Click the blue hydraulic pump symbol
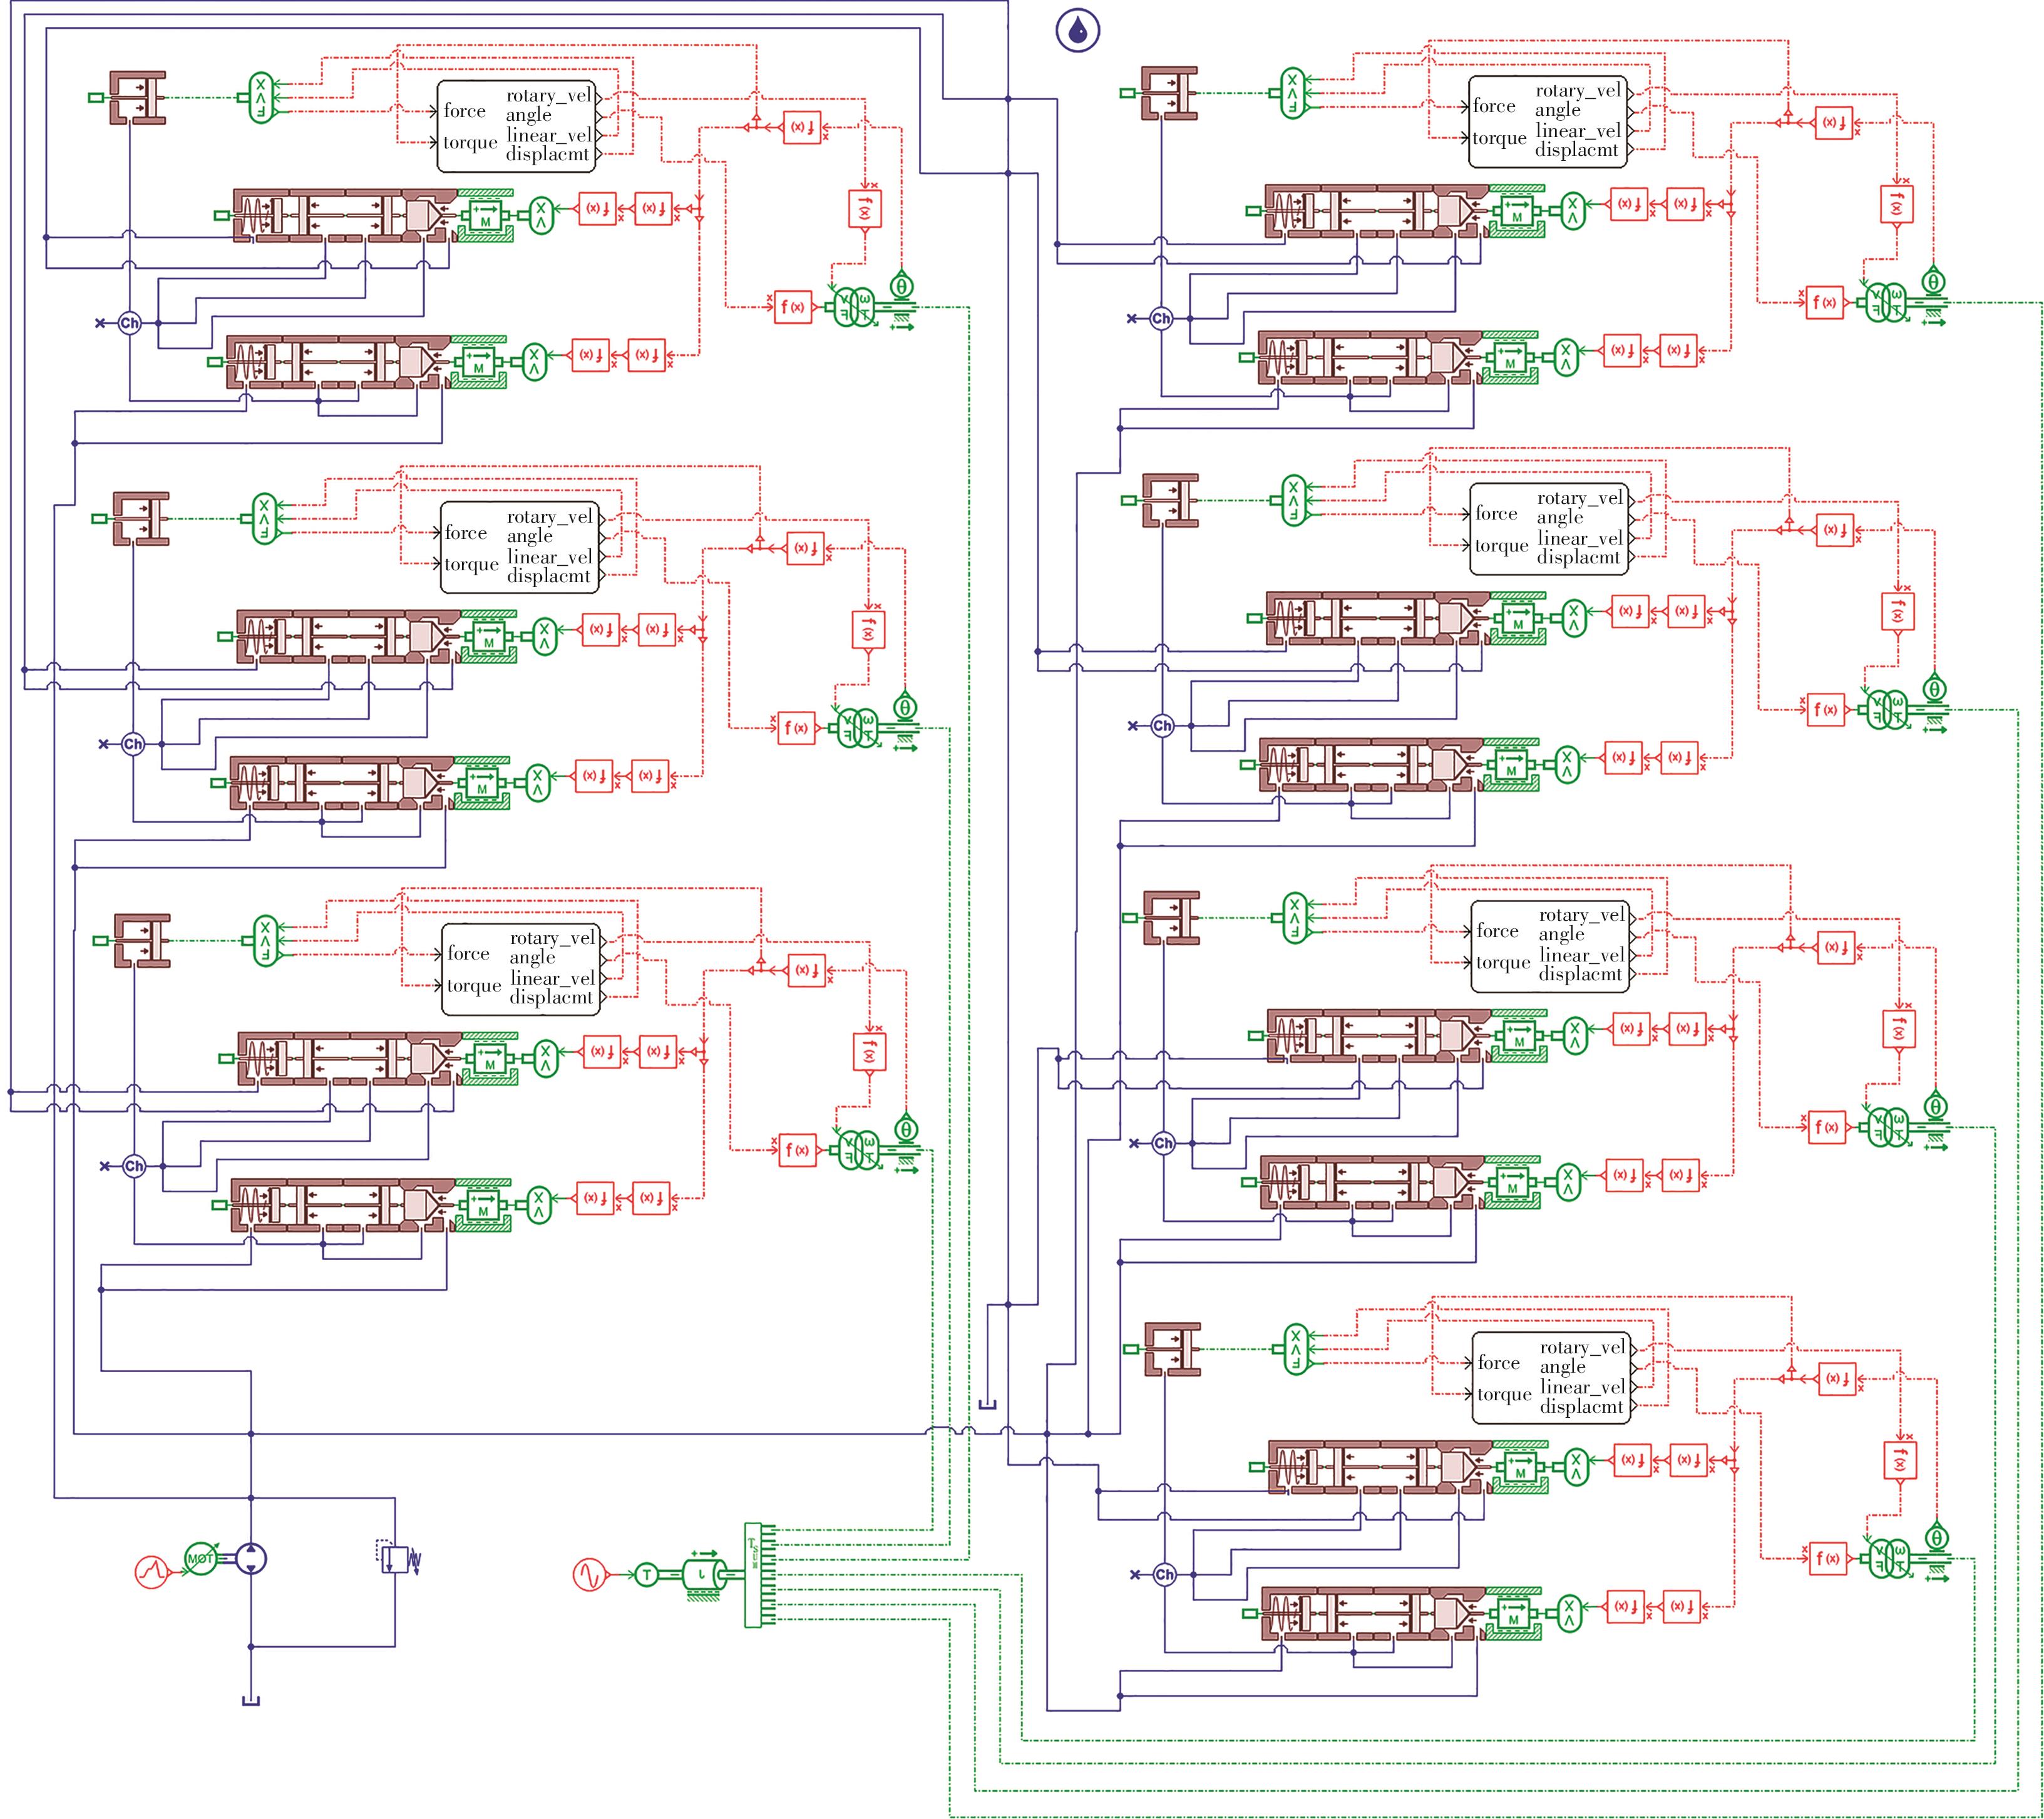Image resolution: width=2044 pixels, height=1819 pixels. coord(251,1559)
